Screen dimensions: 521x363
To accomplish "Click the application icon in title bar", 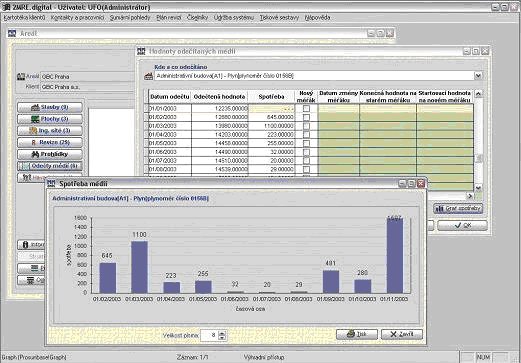I will [6, 7].
